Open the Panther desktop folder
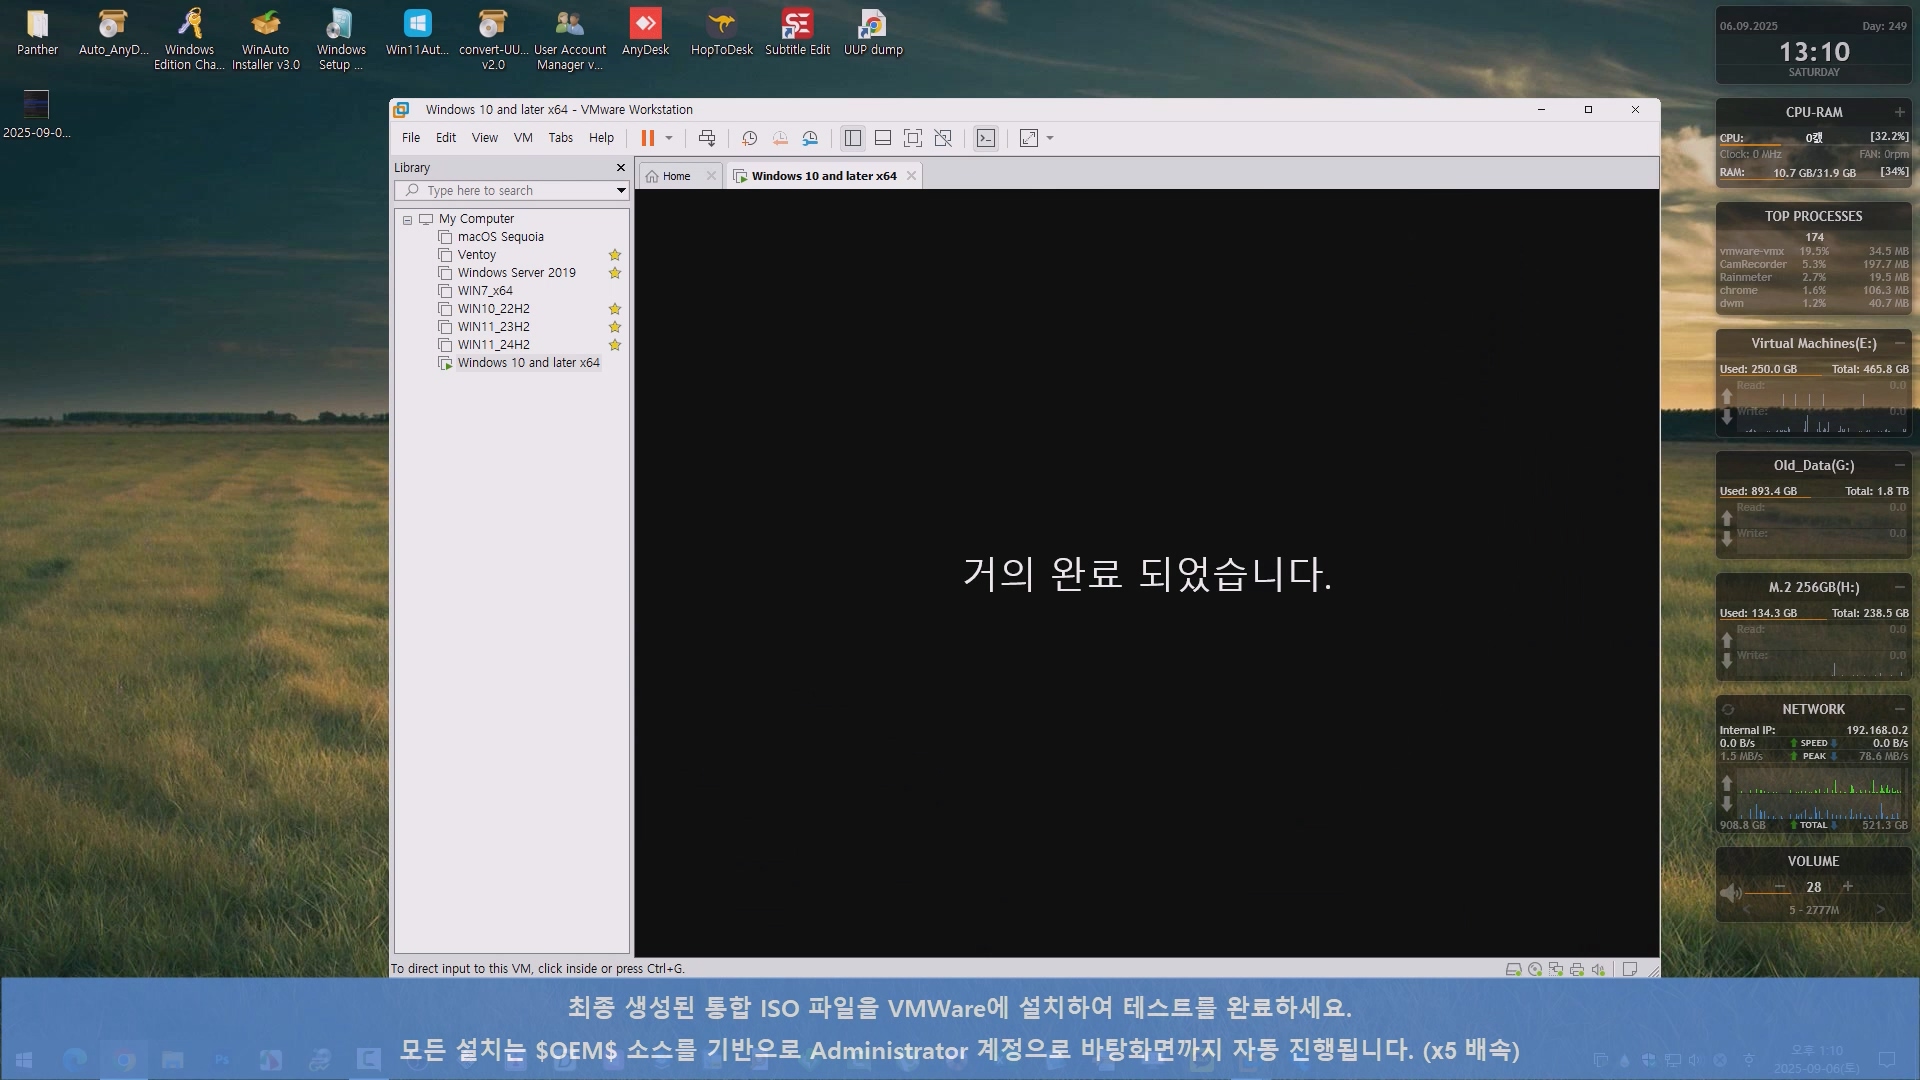 pyautogui.click(x=37, y=32)
